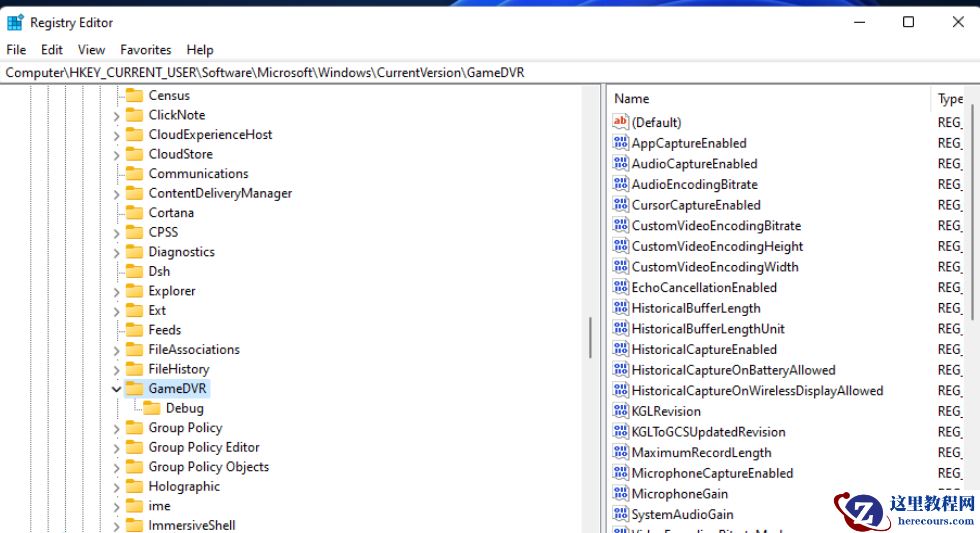Expand the Holographic key
The width and height of the screenshot is (980, 533).
(116, 487)
